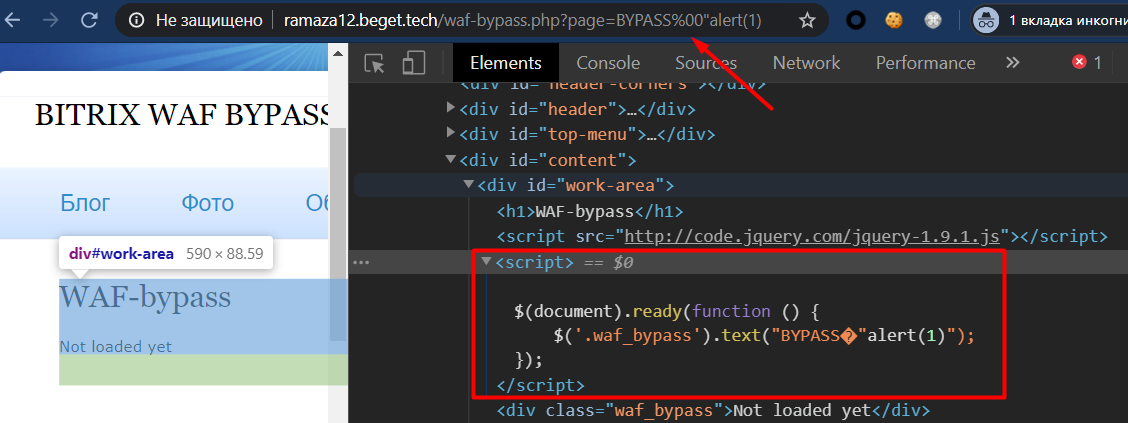Open the jquery-1.9.1.js source link
1128x423 pixels.
click(813, 236)
